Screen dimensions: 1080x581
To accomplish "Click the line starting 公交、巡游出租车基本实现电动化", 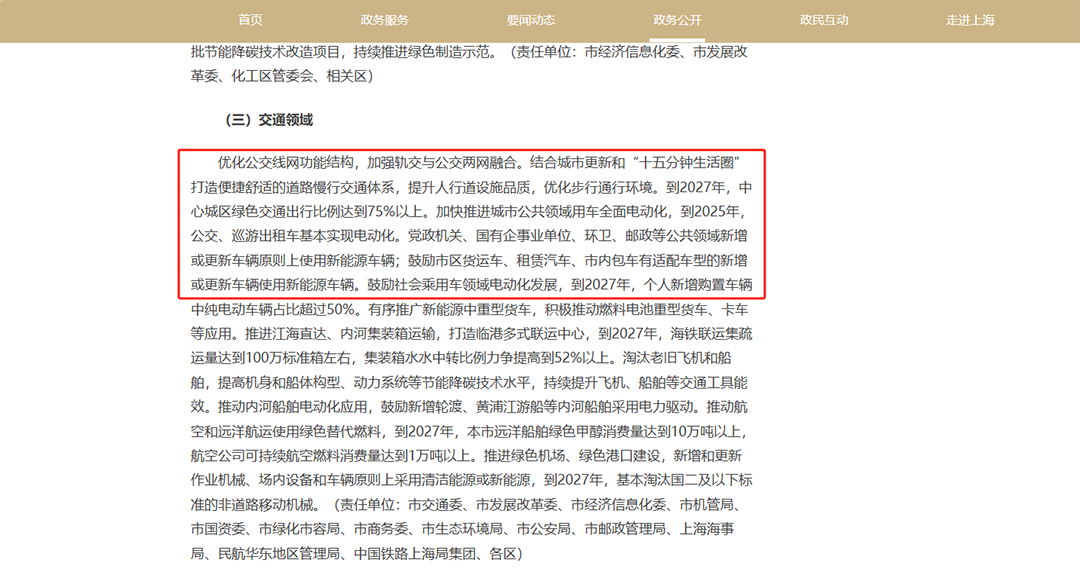I will (x=469, y=235).
